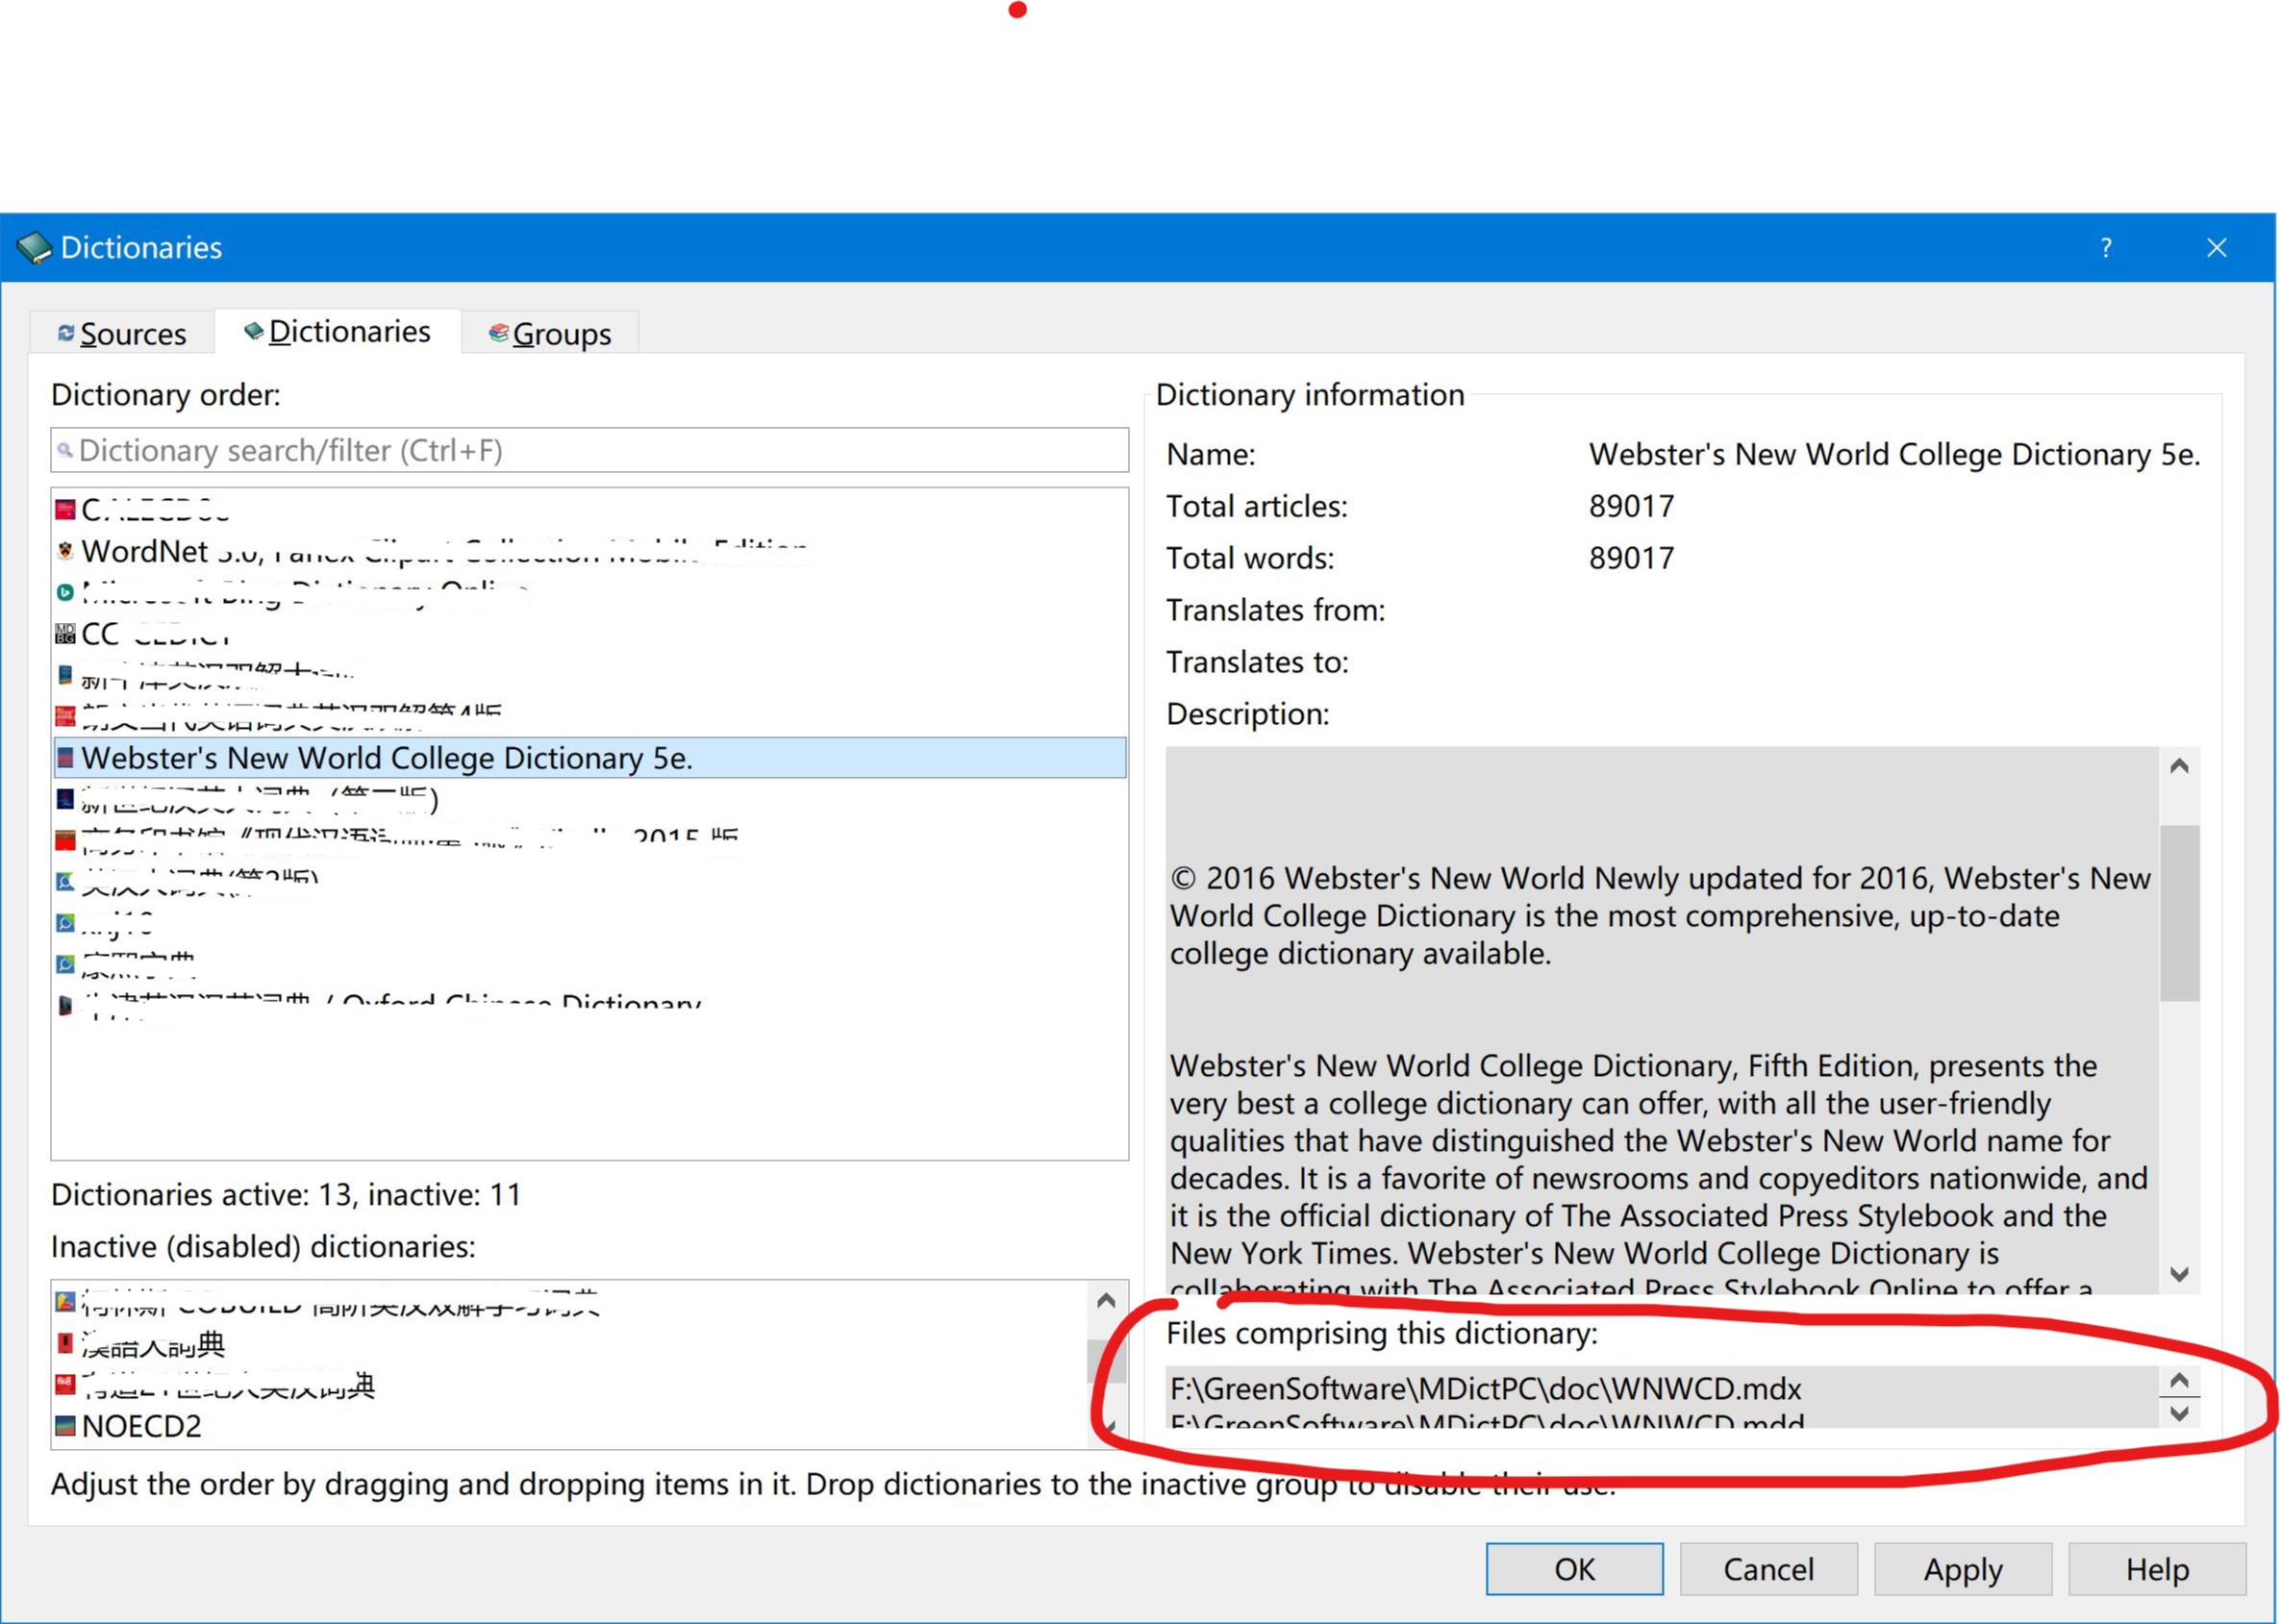
Task: Click the Oxford Chinese Dictionary book icon
Action: coord(64,1002)
